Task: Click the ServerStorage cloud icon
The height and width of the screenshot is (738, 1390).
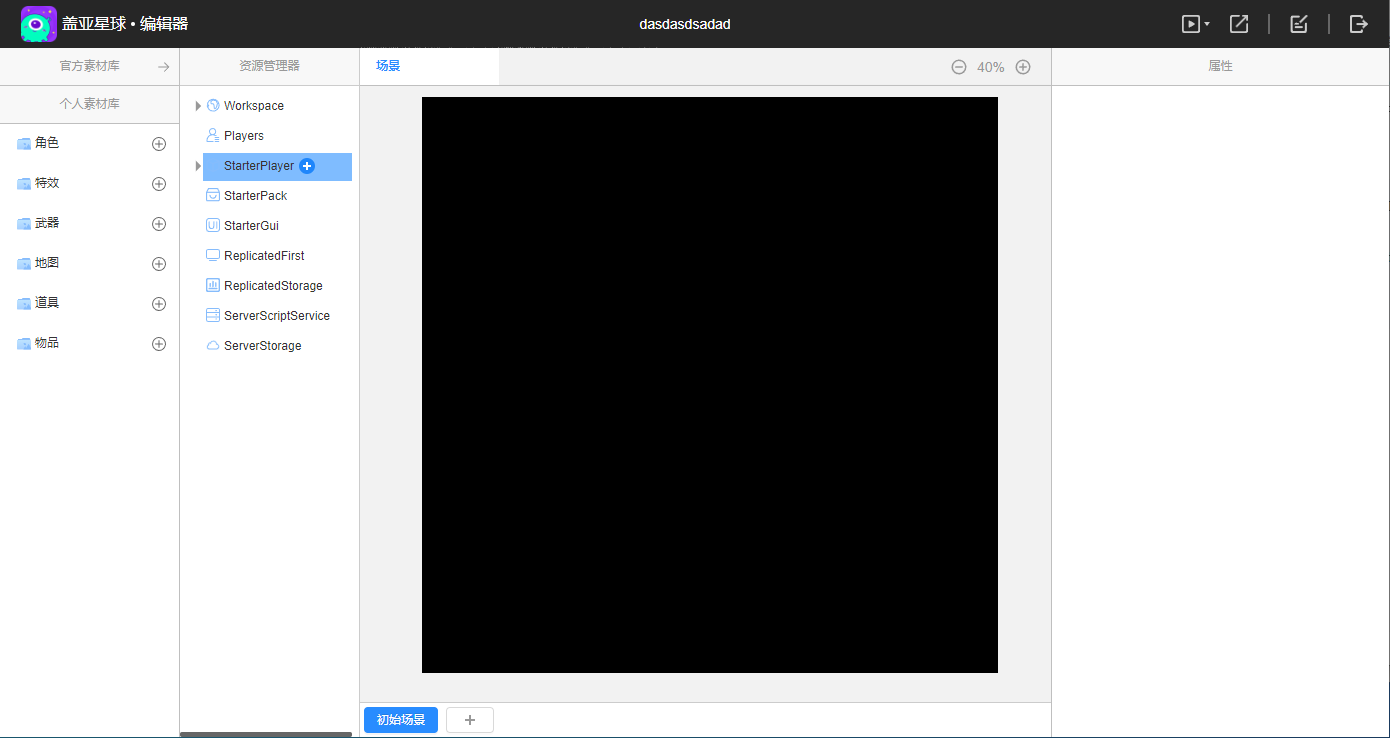Action: pos(212,345)
